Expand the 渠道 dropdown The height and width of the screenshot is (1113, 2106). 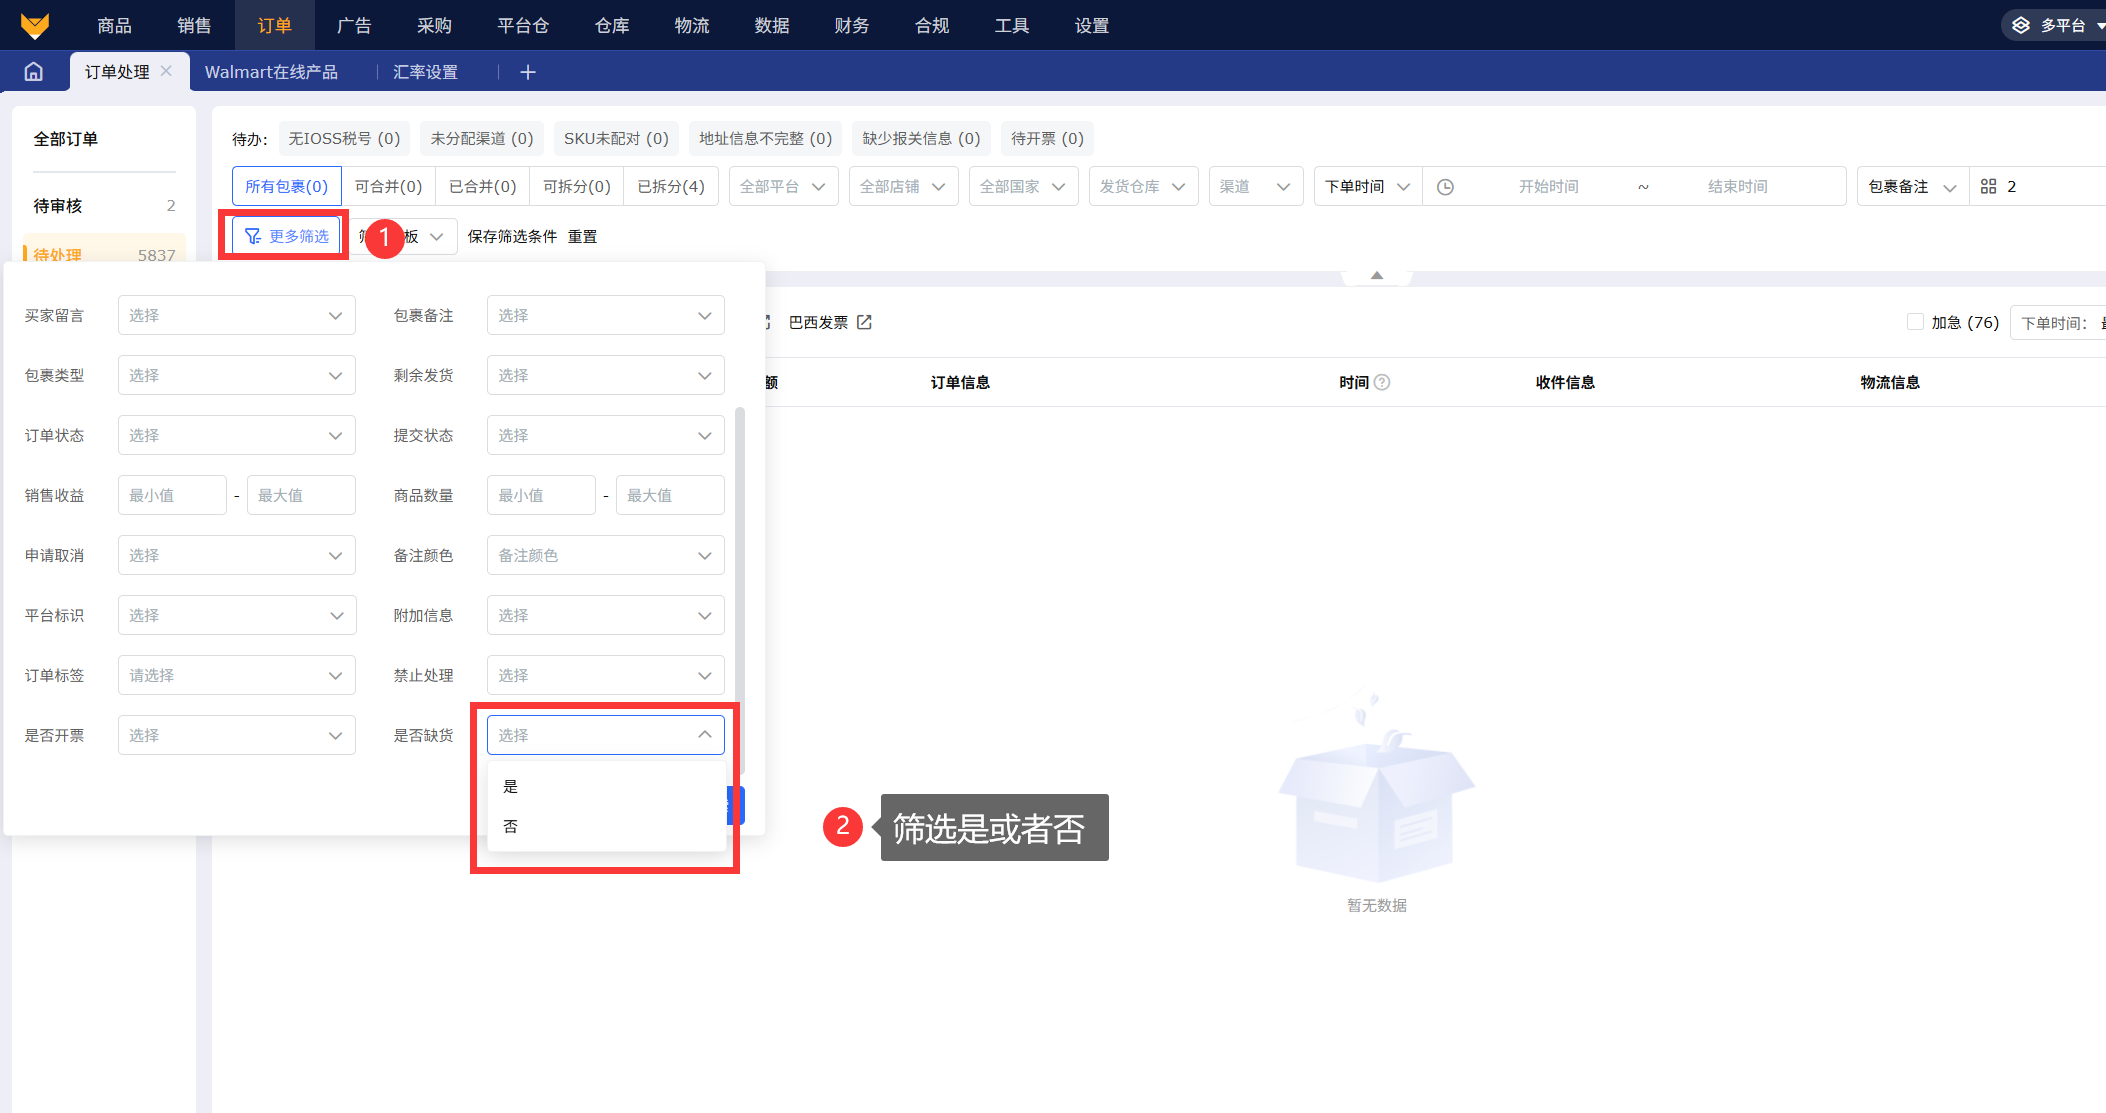(x=1255, y=187)
